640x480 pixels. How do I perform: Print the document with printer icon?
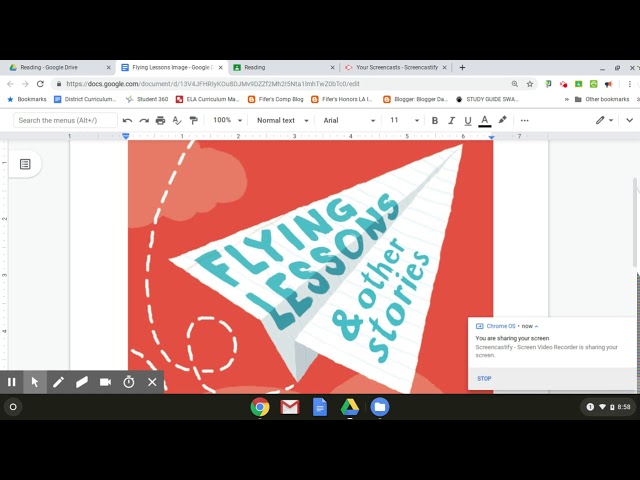point(160,120)
